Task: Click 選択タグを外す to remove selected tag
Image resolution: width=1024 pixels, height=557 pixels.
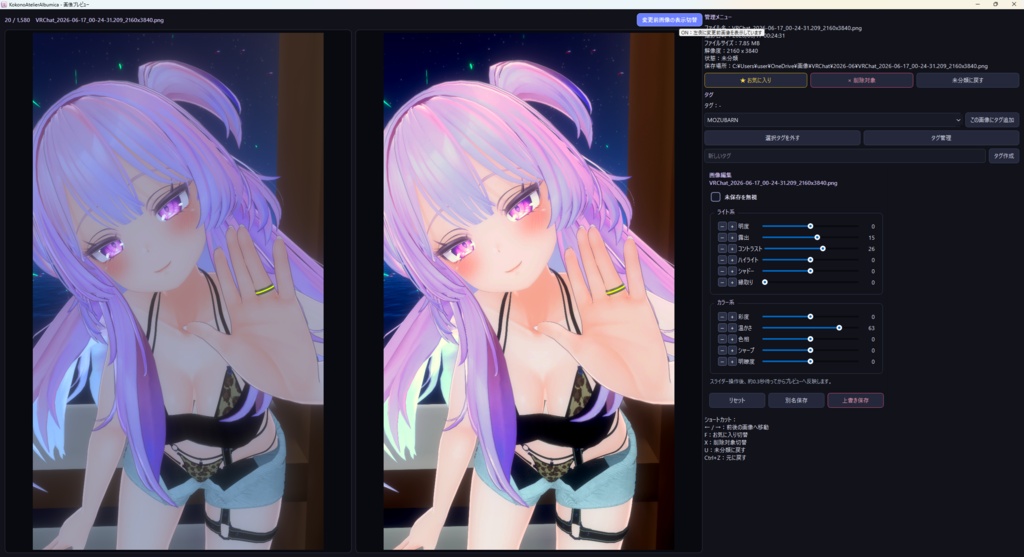Action: (782, 138)
